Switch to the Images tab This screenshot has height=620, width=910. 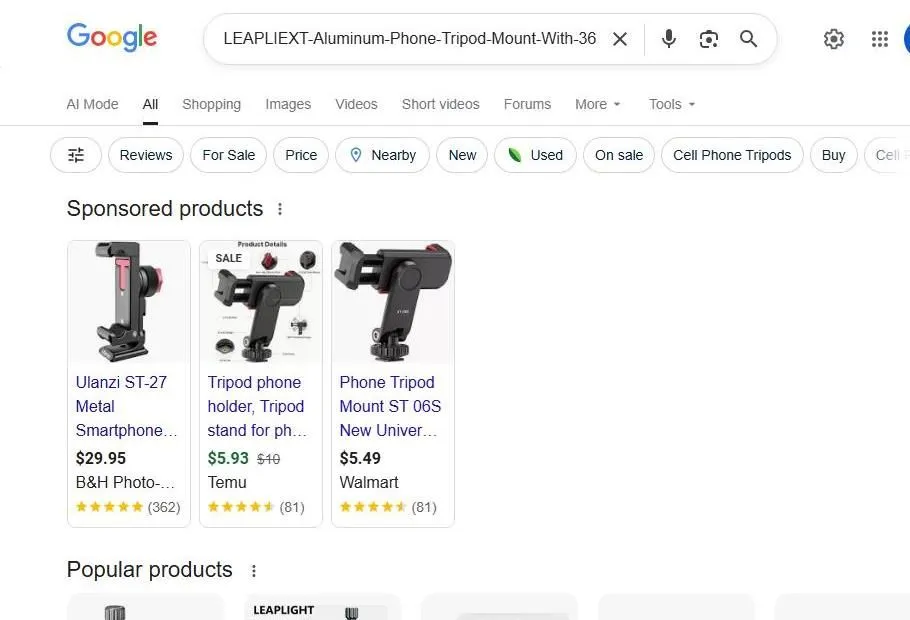click(x=288, y=104)
